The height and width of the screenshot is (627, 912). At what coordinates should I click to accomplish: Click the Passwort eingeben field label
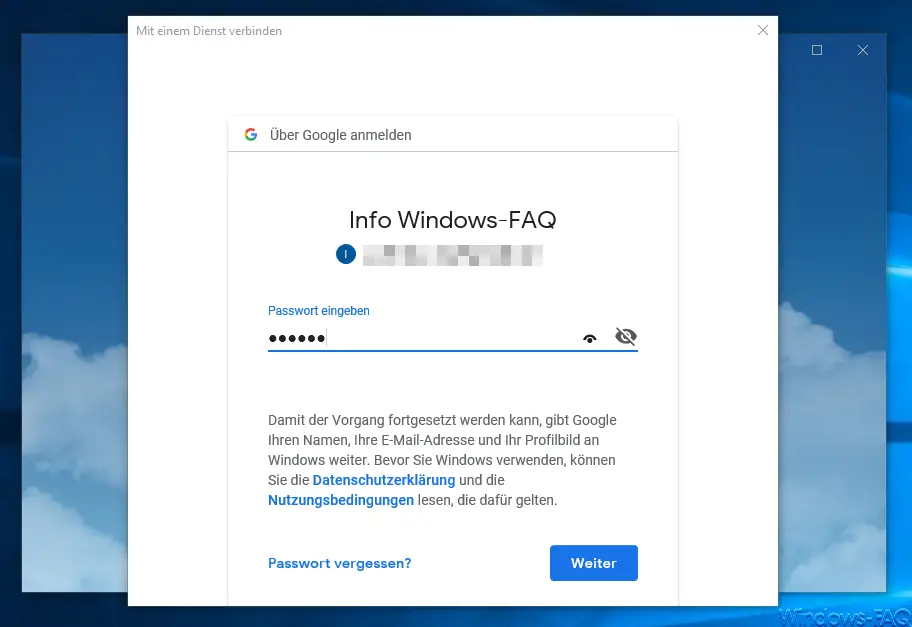point(319,311)
